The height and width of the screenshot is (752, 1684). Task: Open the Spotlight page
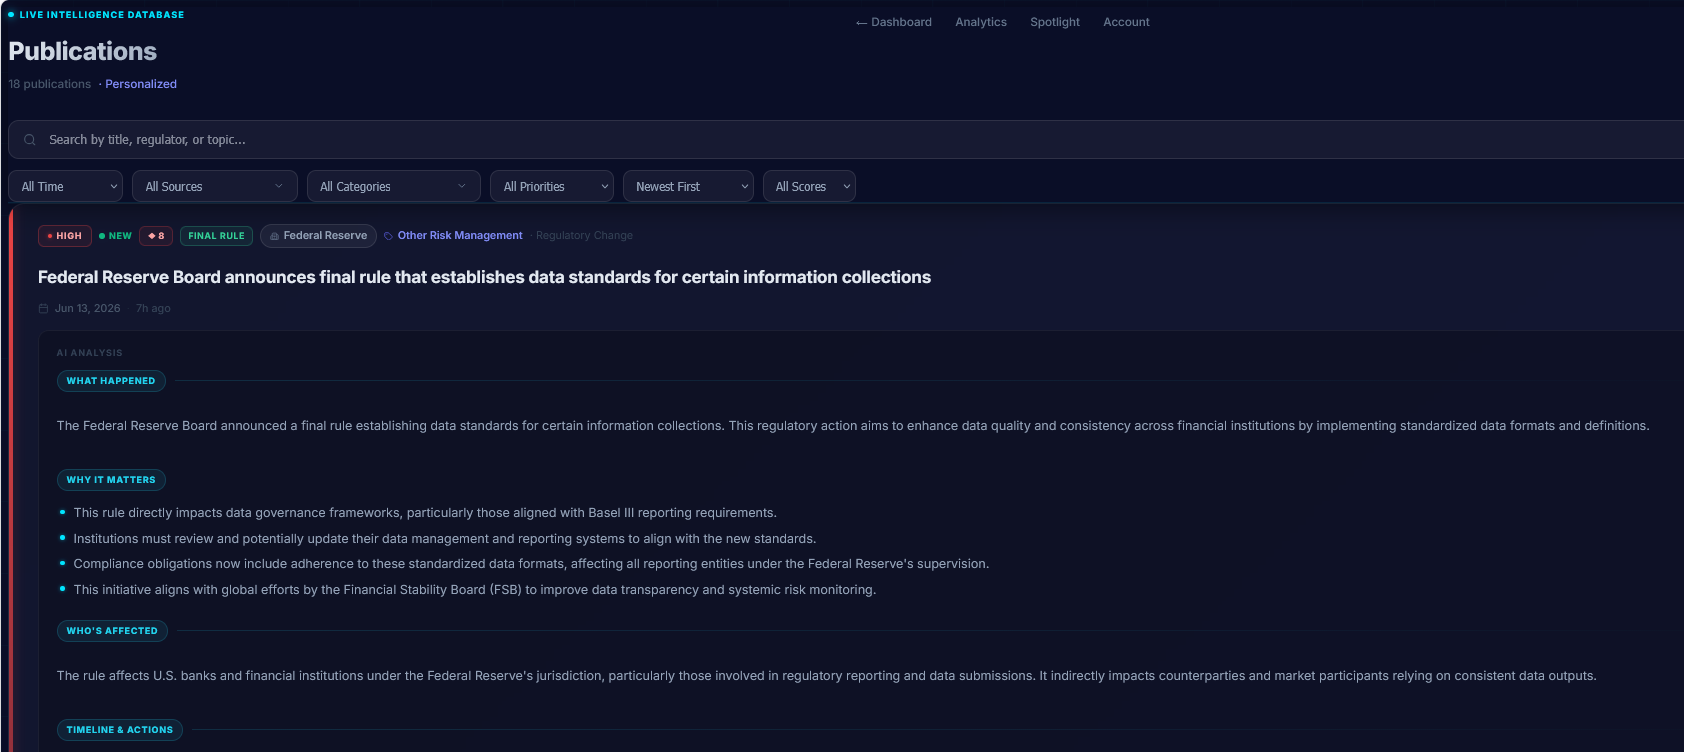[1055, 22]
